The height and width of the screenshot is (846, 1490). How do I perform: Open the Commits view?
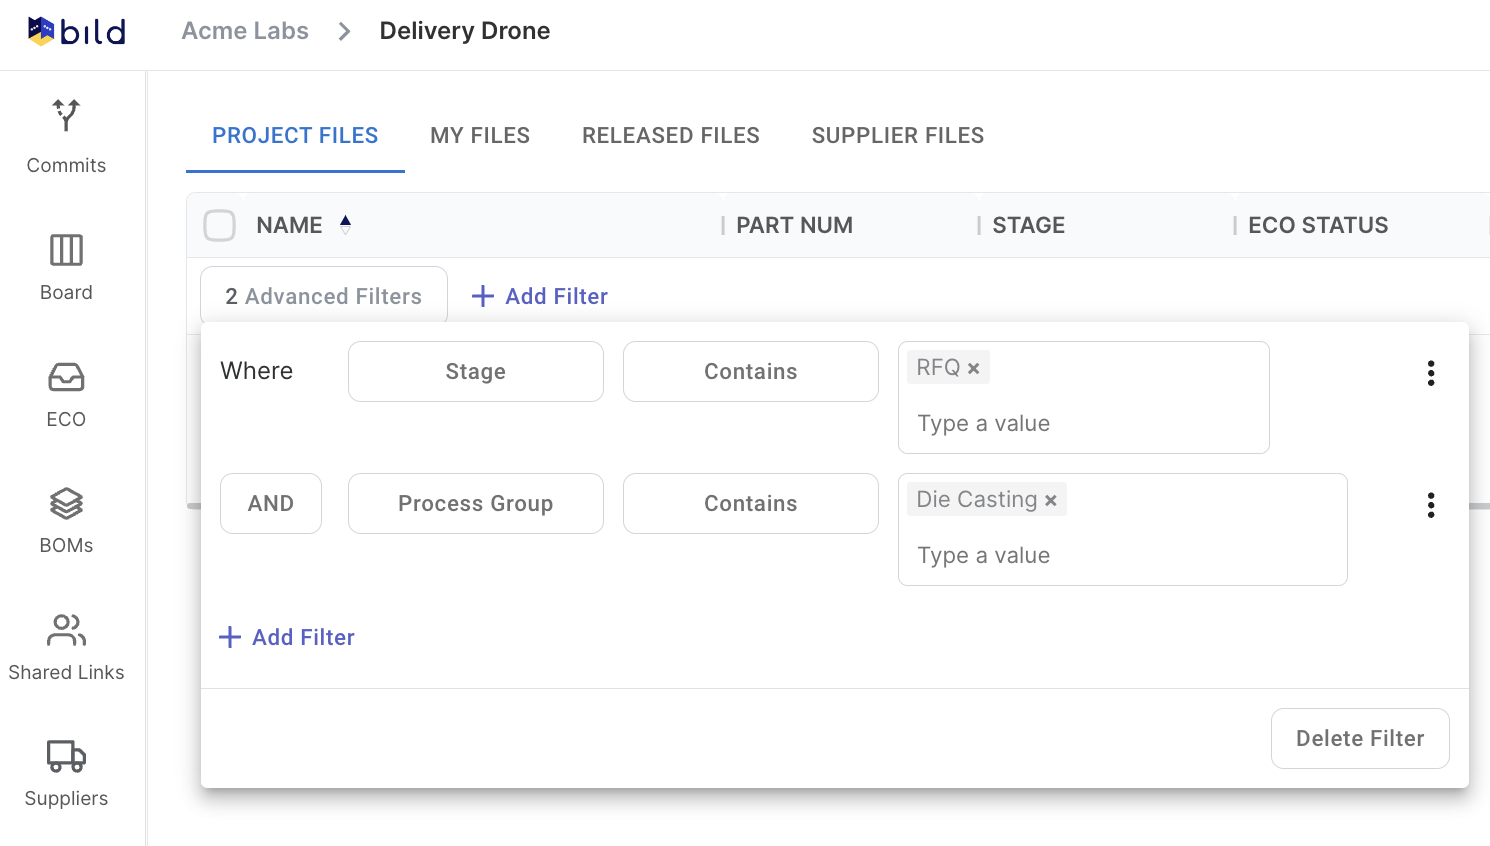(x=65, y=135)
